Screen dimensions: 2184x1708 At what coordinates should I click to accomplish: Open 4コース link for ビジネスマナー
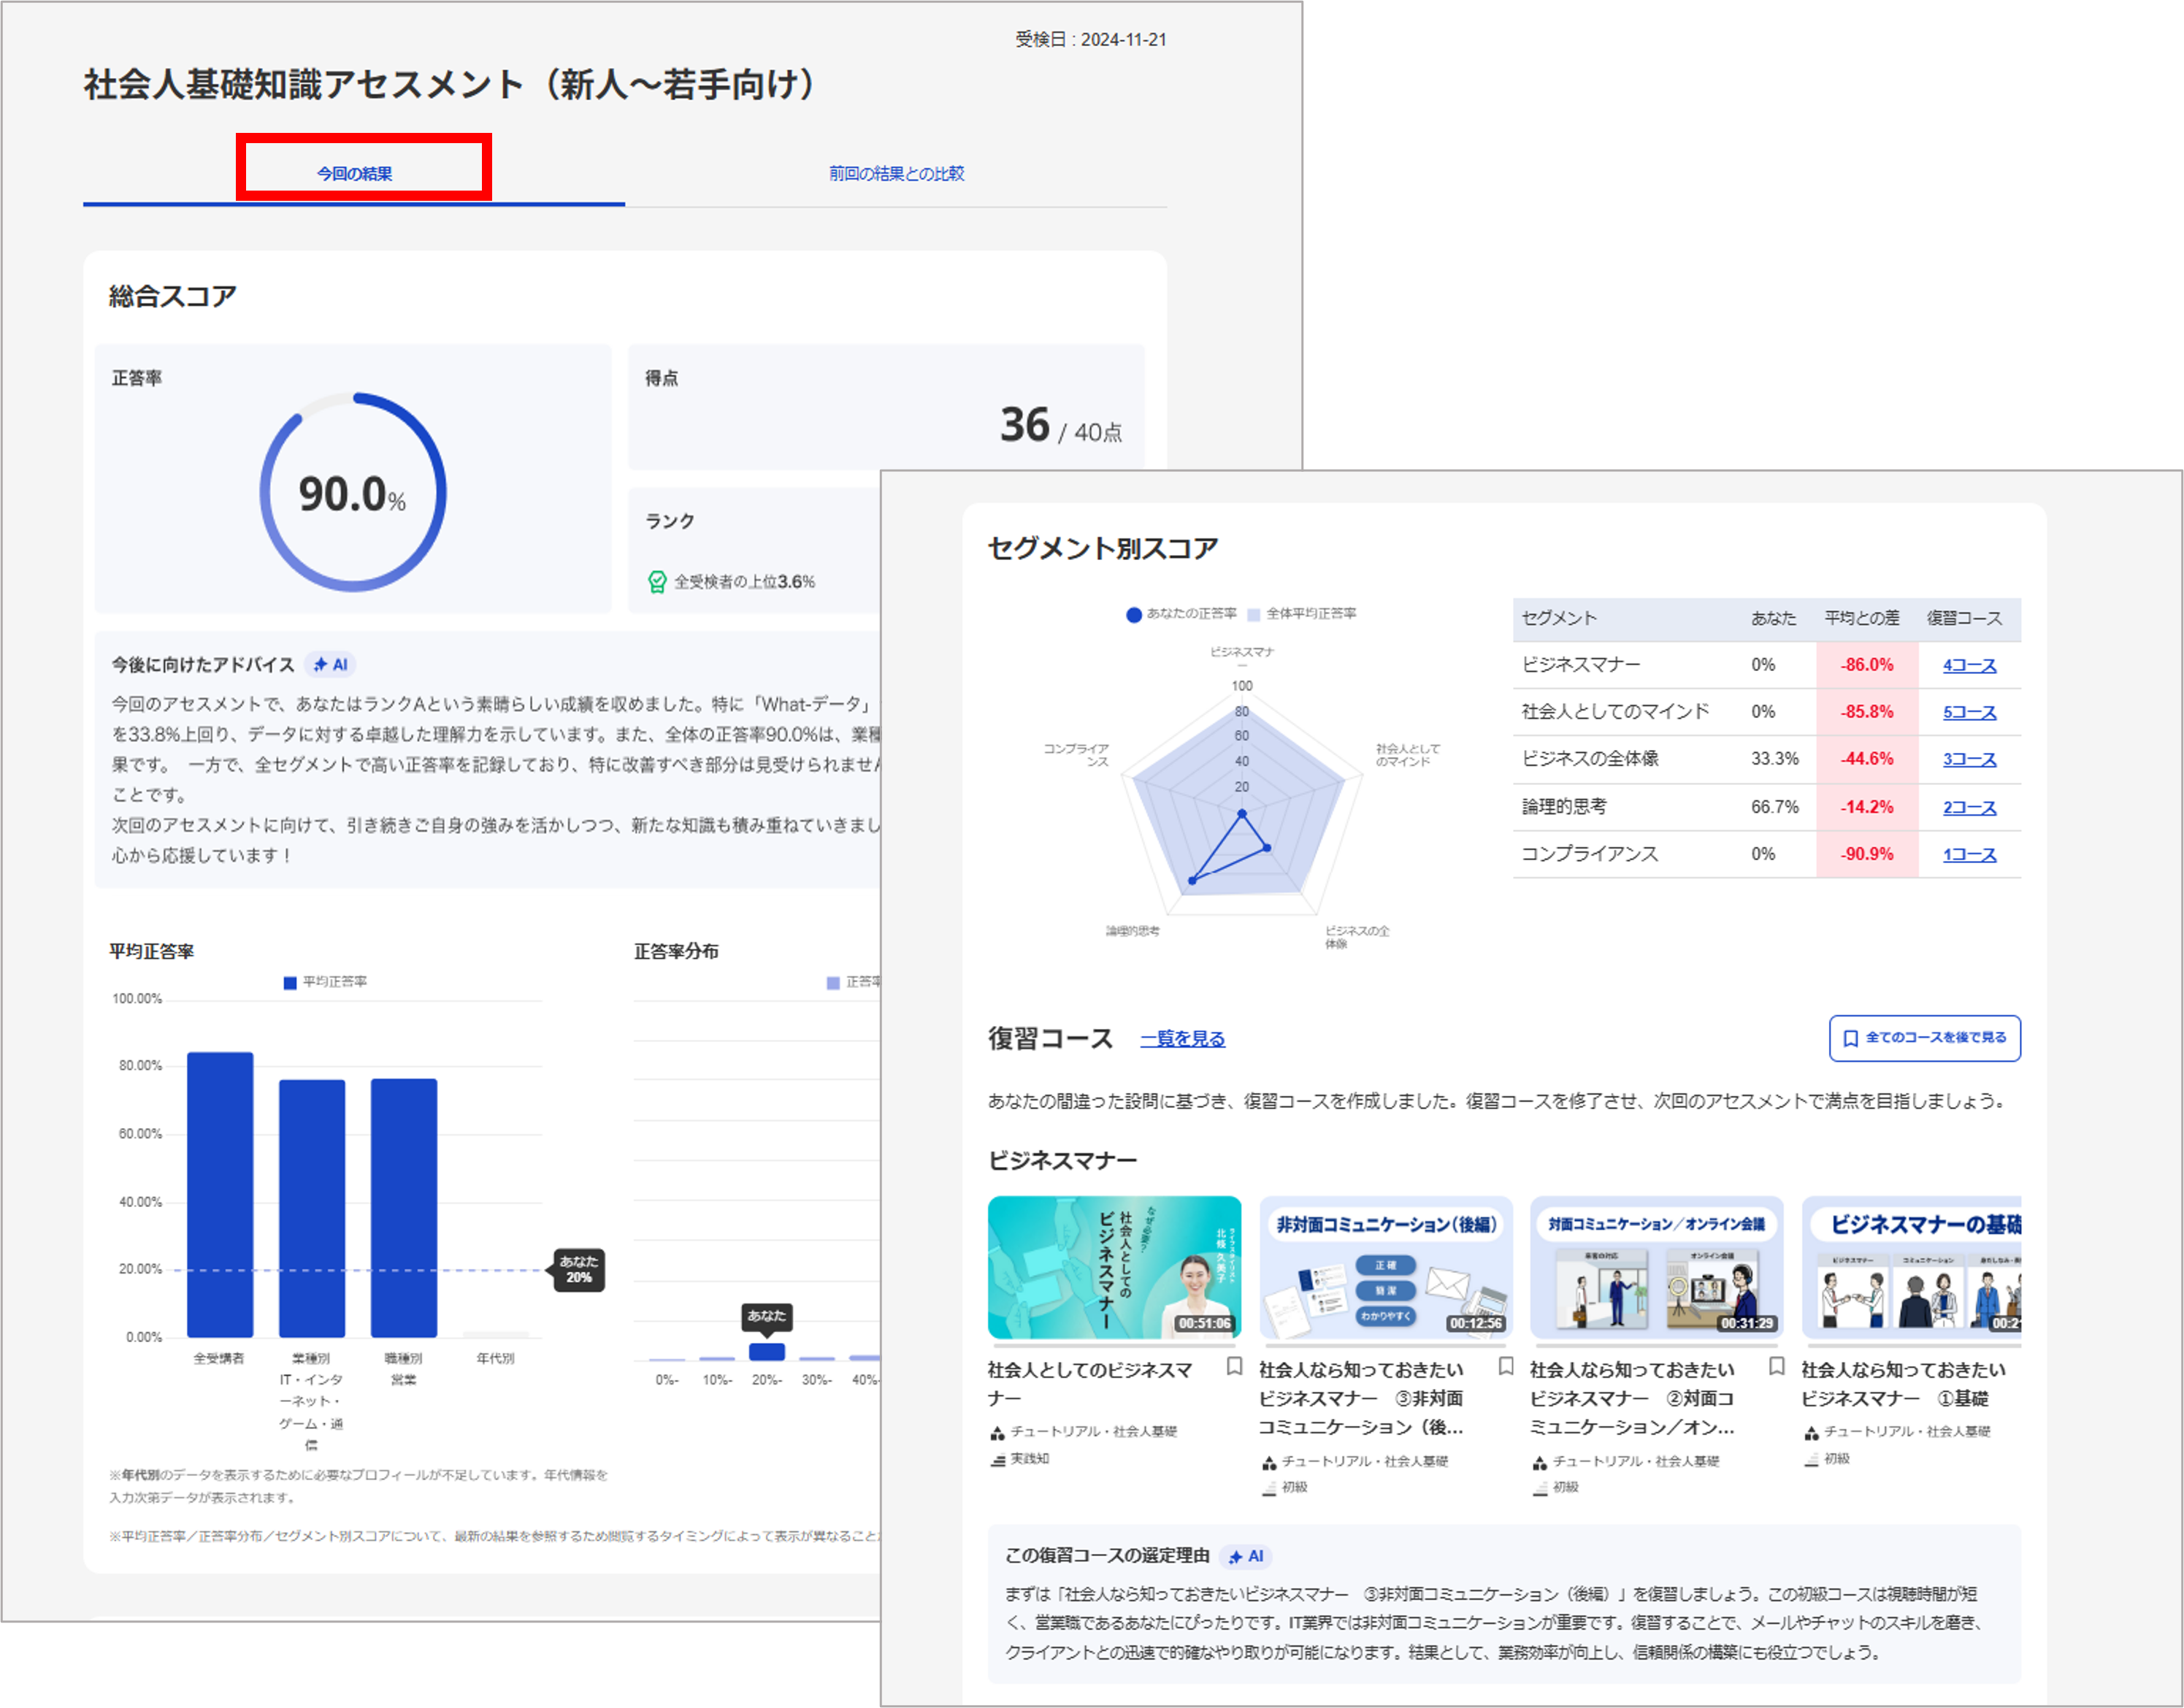(1969, 665)
